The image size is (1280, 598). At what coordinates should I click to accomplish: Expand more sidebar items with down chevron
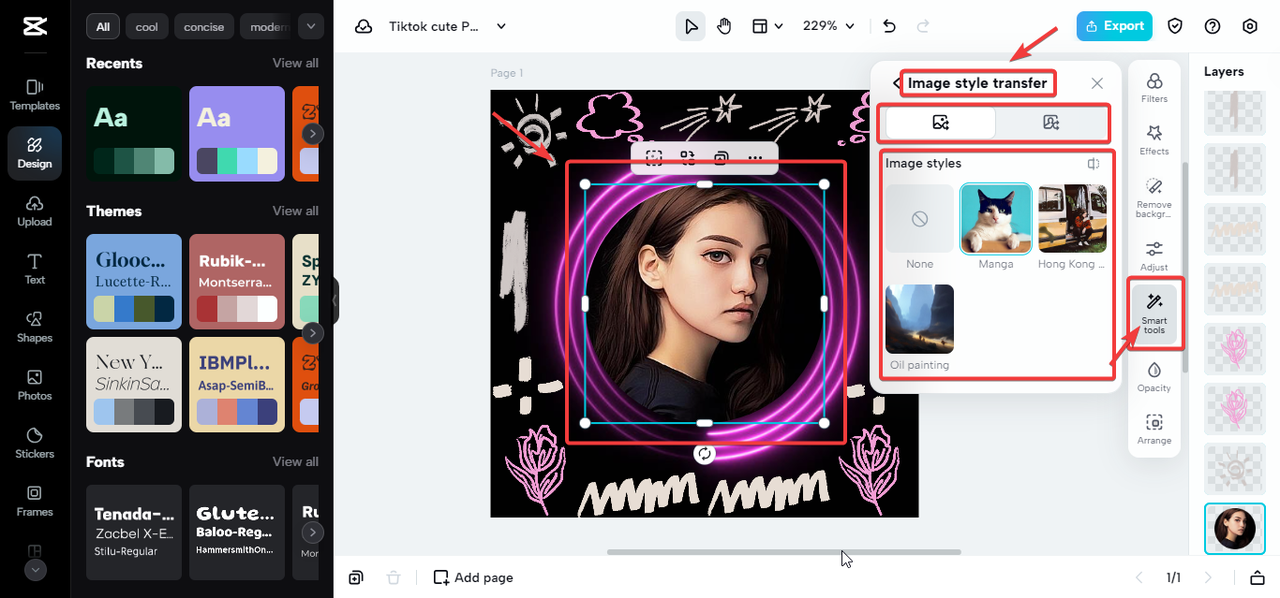tap(35, 570)
